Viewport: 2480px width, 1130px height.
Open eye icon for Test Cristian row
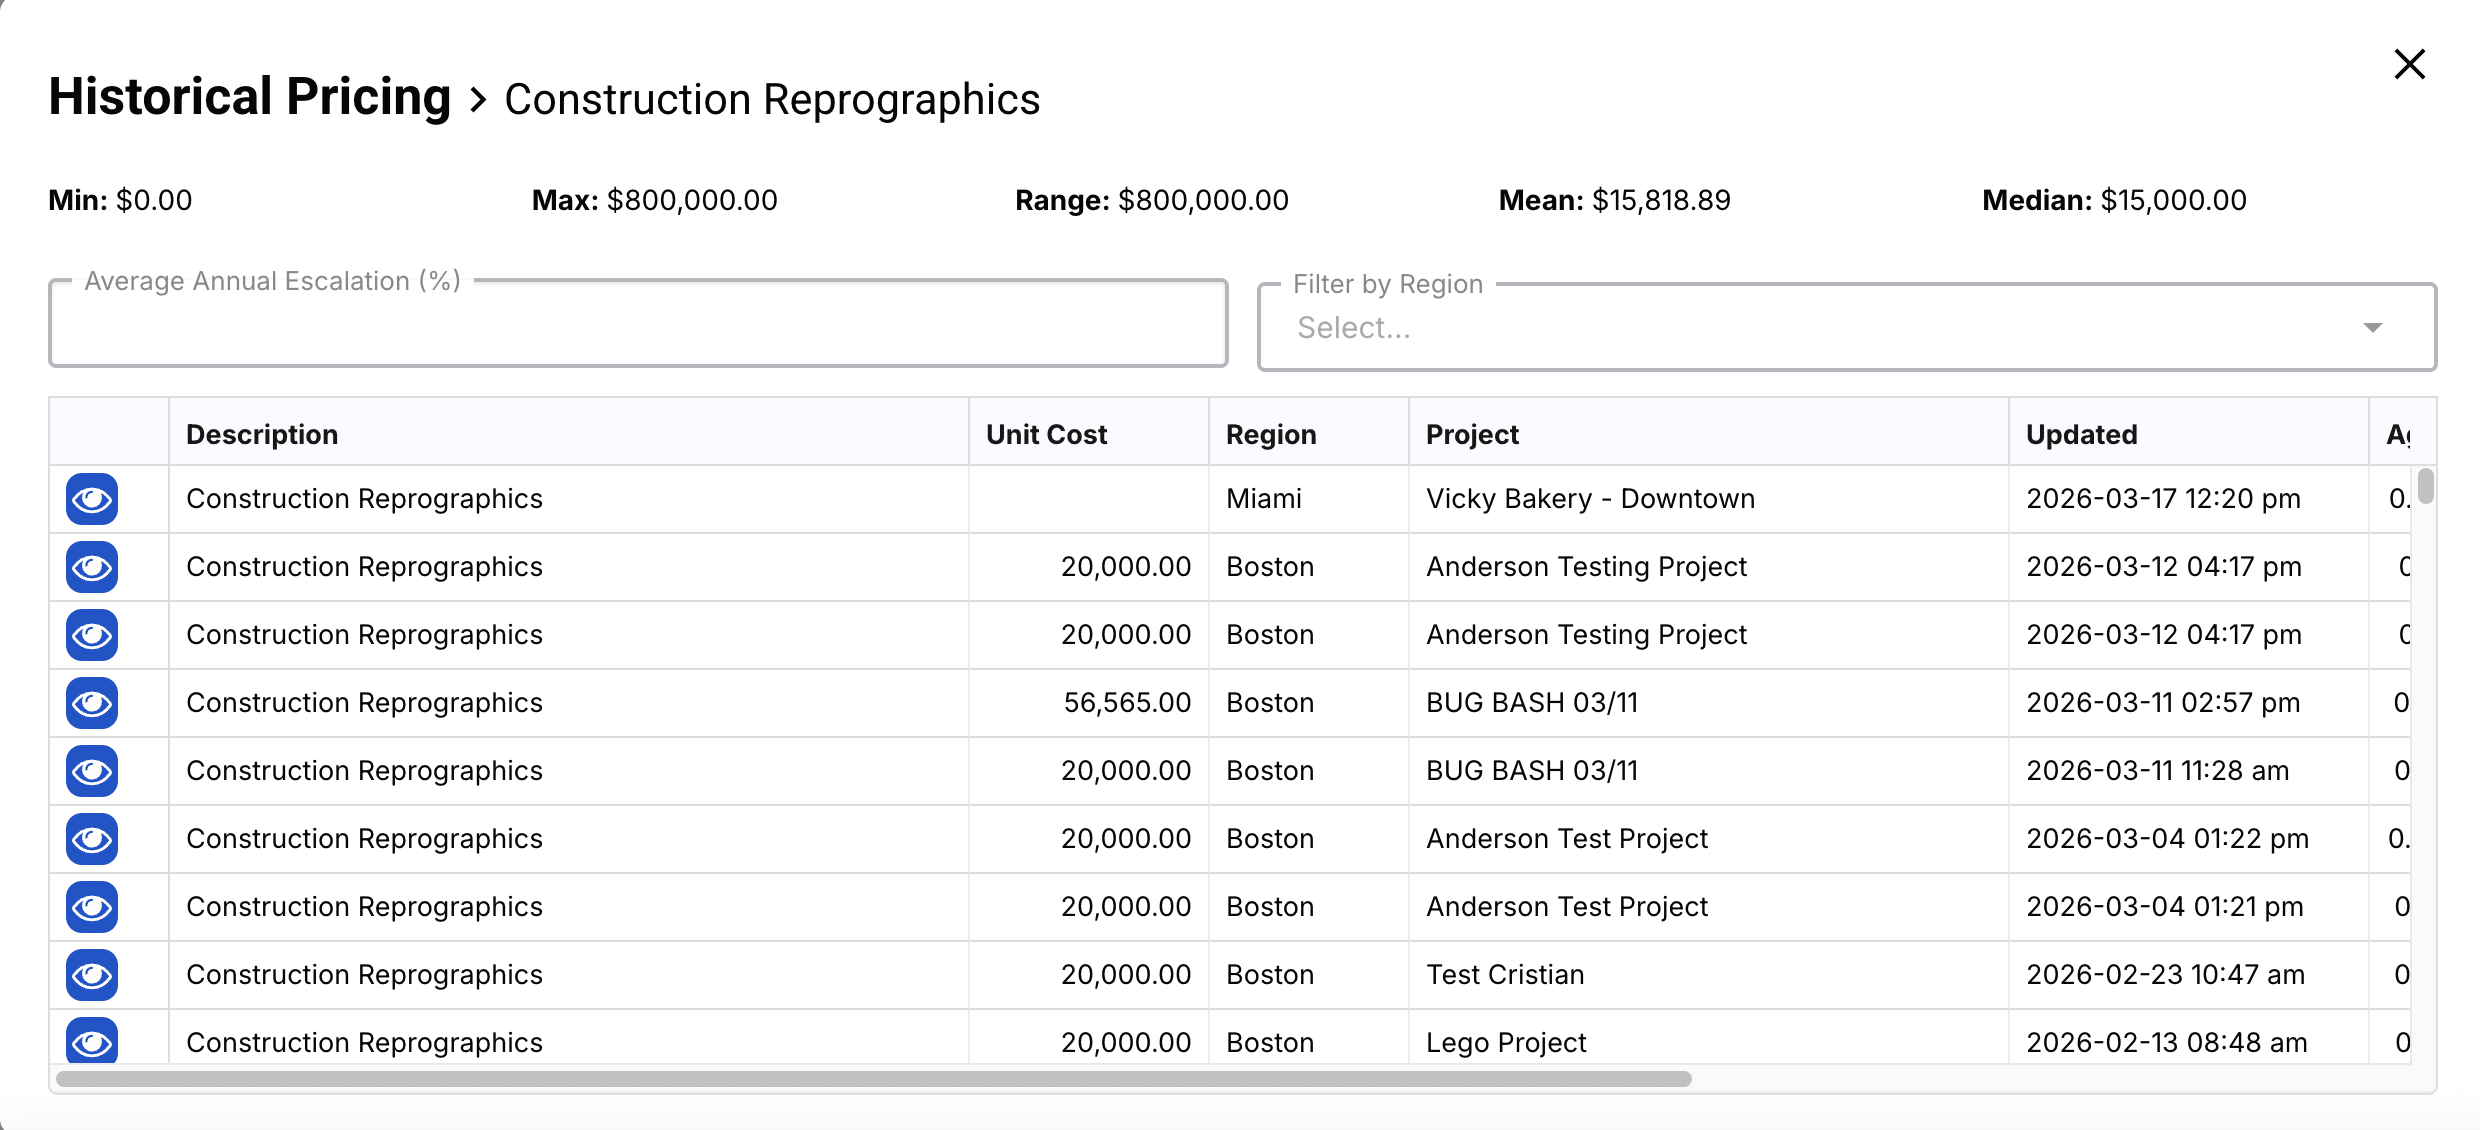click(92, 975)
